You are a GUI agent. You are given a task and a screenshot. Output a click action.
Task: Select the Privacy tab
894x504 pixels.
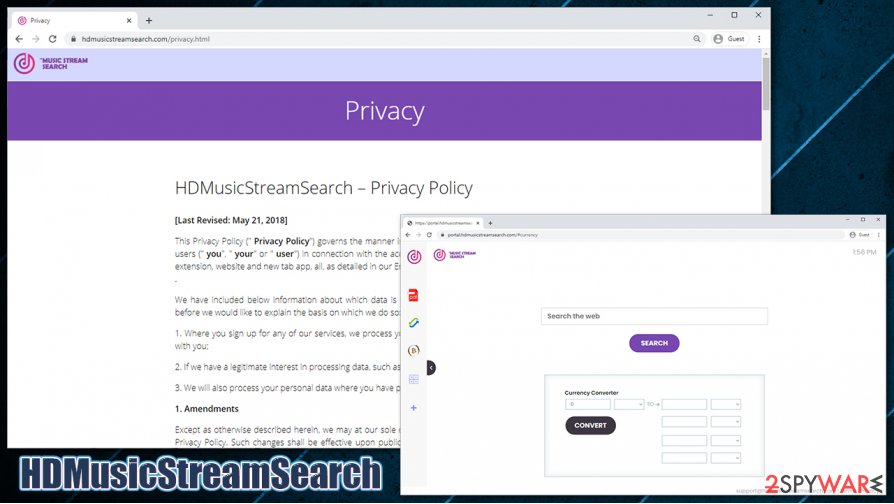click(74, 21)
